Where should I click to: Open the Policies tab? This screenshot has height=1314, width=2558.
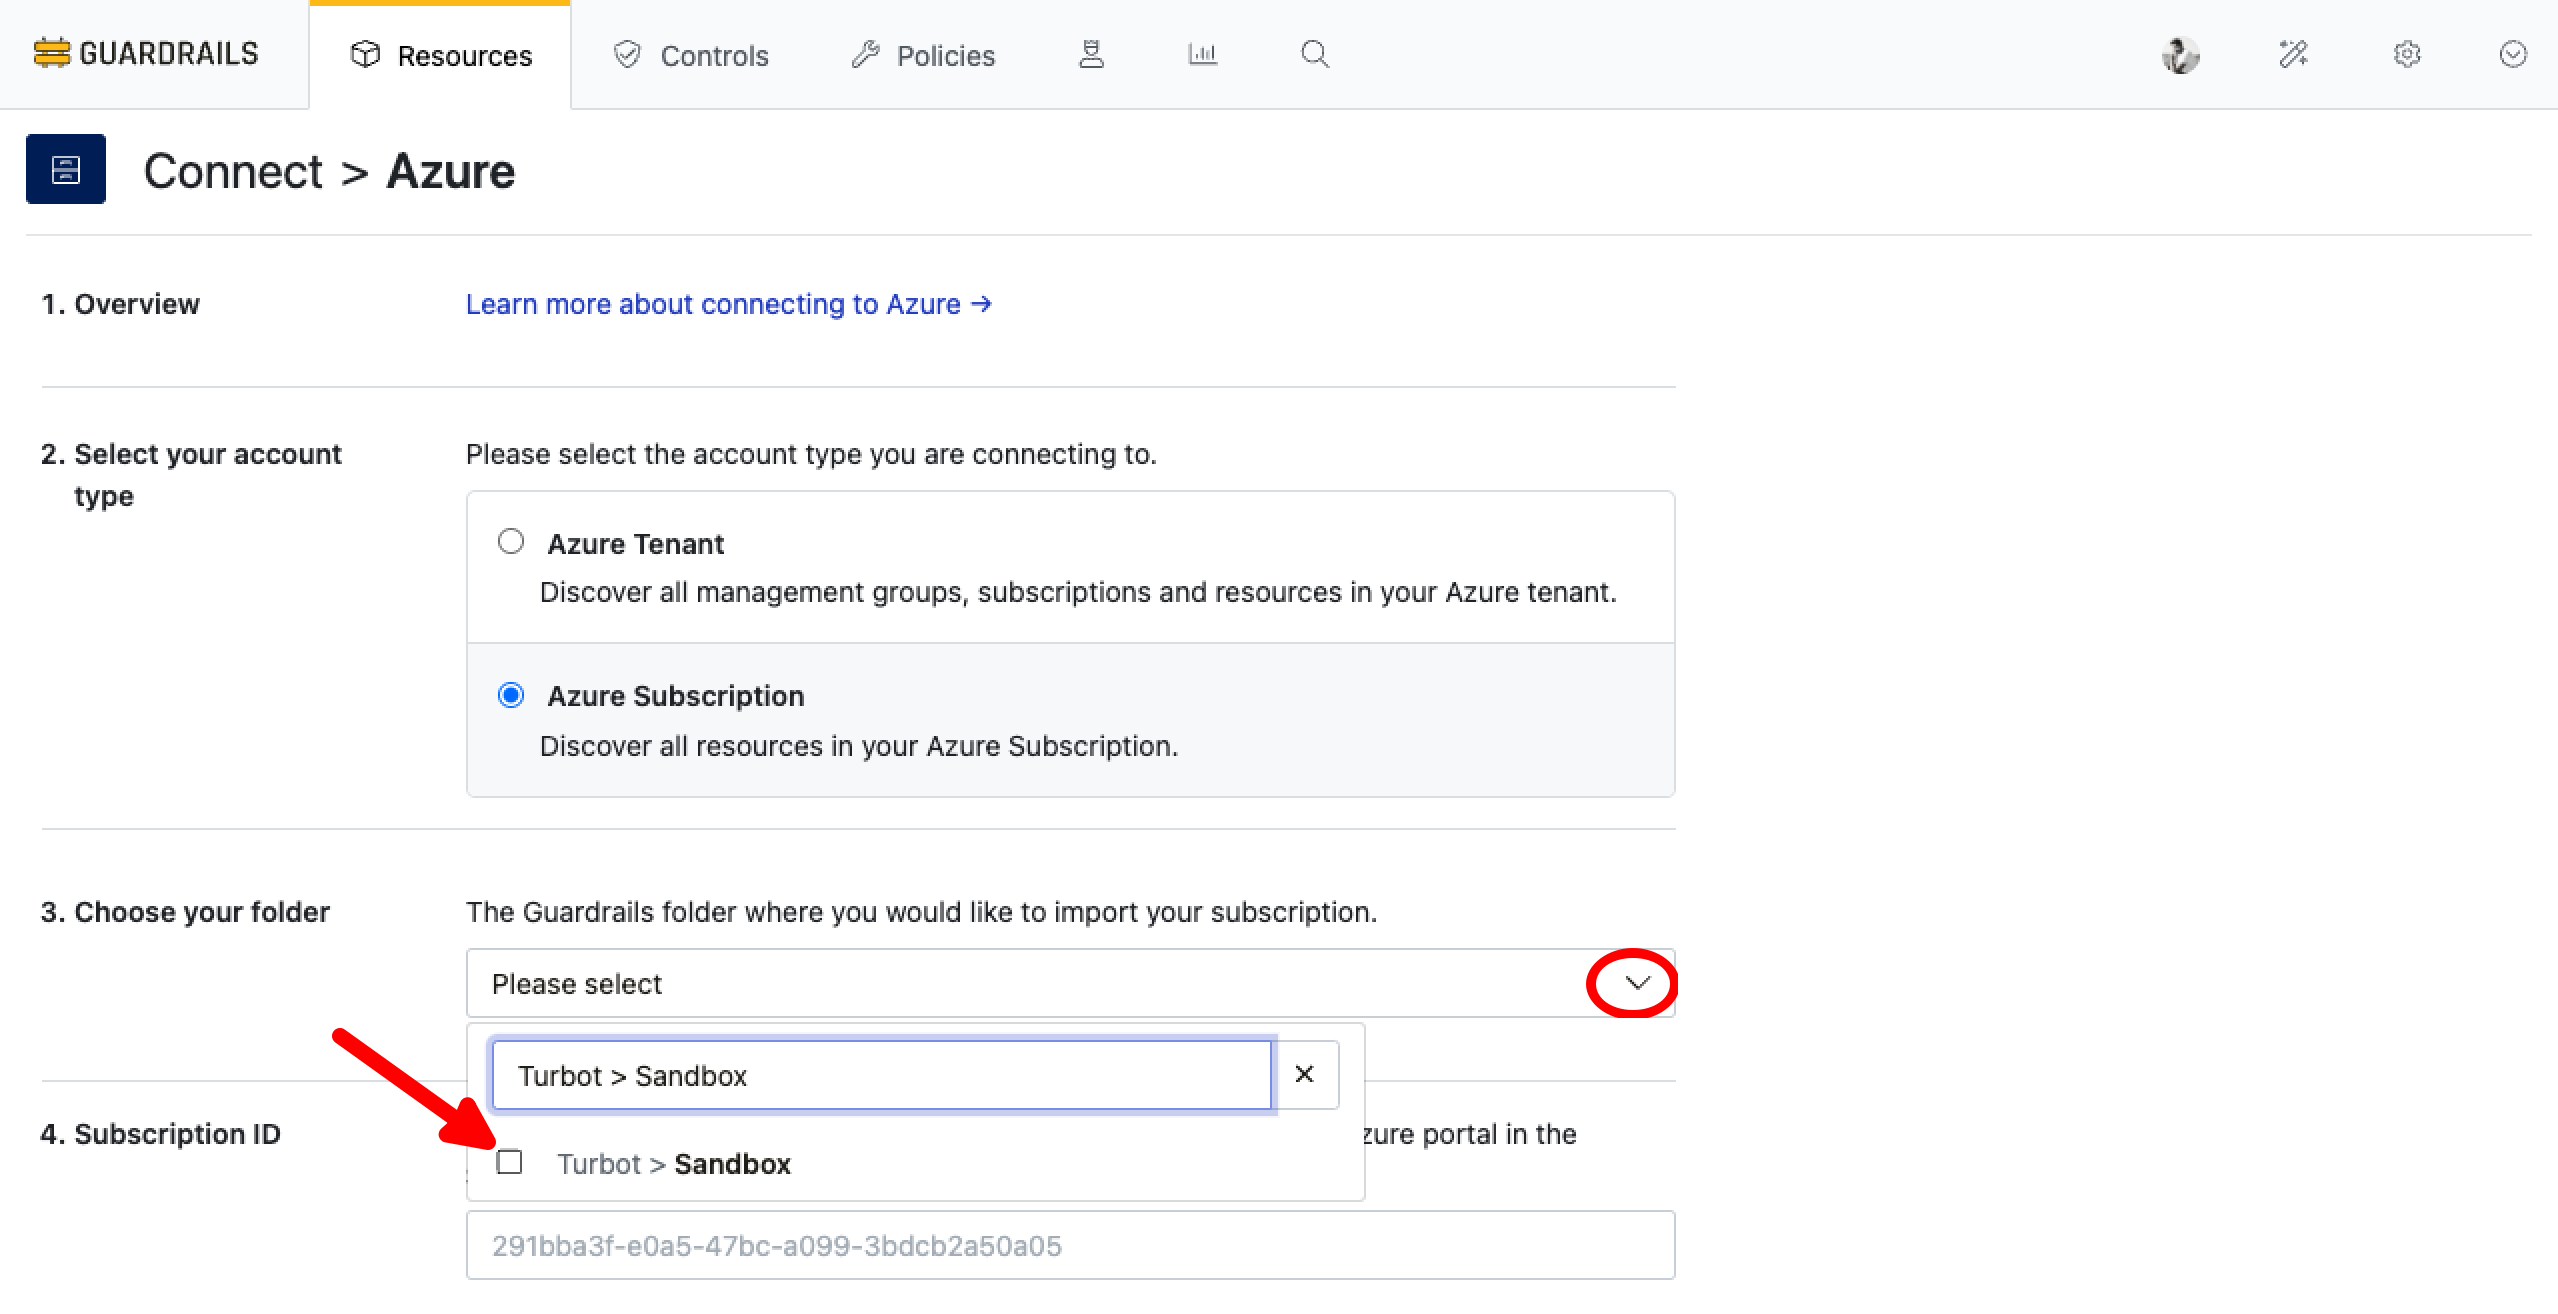pos(923,55)
